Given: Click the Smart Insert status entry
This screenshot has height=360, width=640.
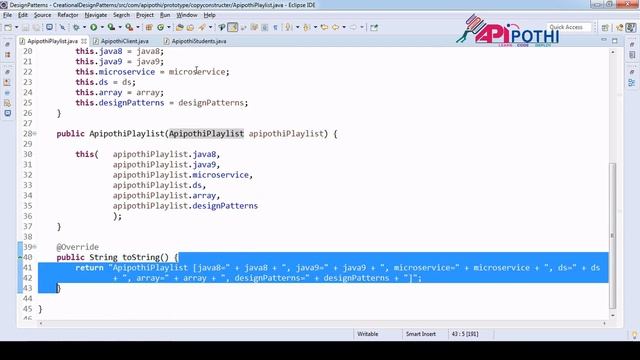Looking at the screenshot, I should (x=420, y=334).
